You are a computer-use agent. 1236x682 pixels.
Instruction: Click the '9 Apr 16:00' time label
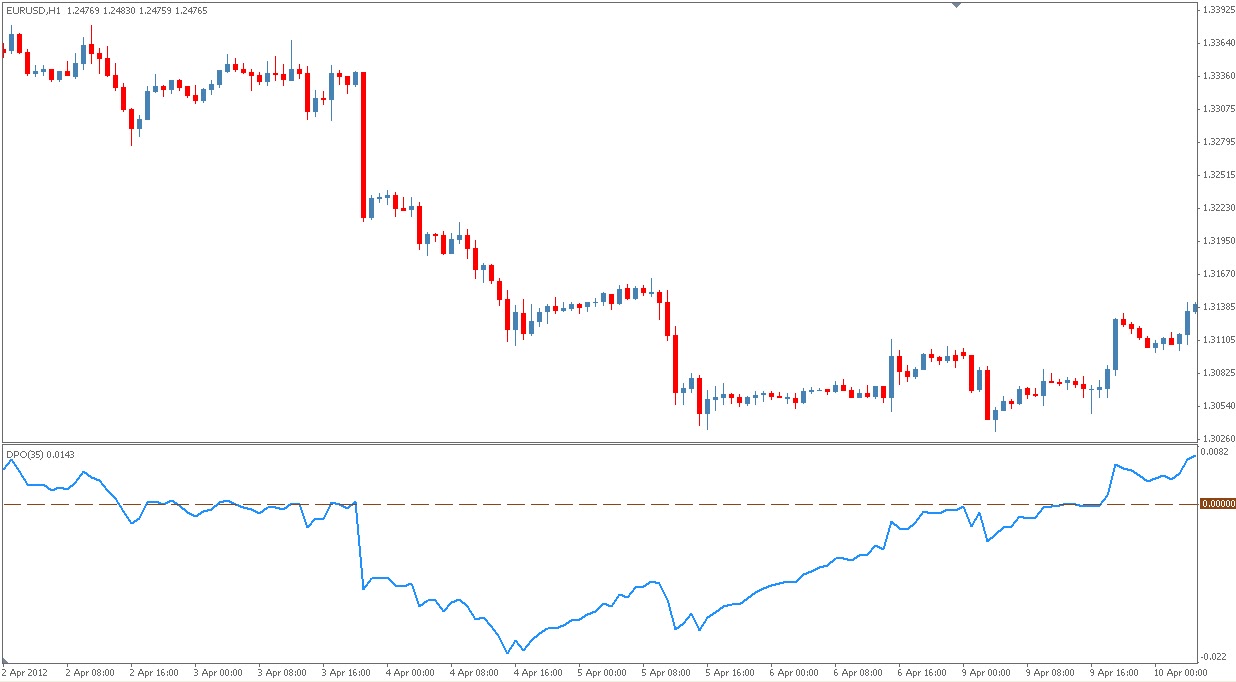[x=1115, y=673]
